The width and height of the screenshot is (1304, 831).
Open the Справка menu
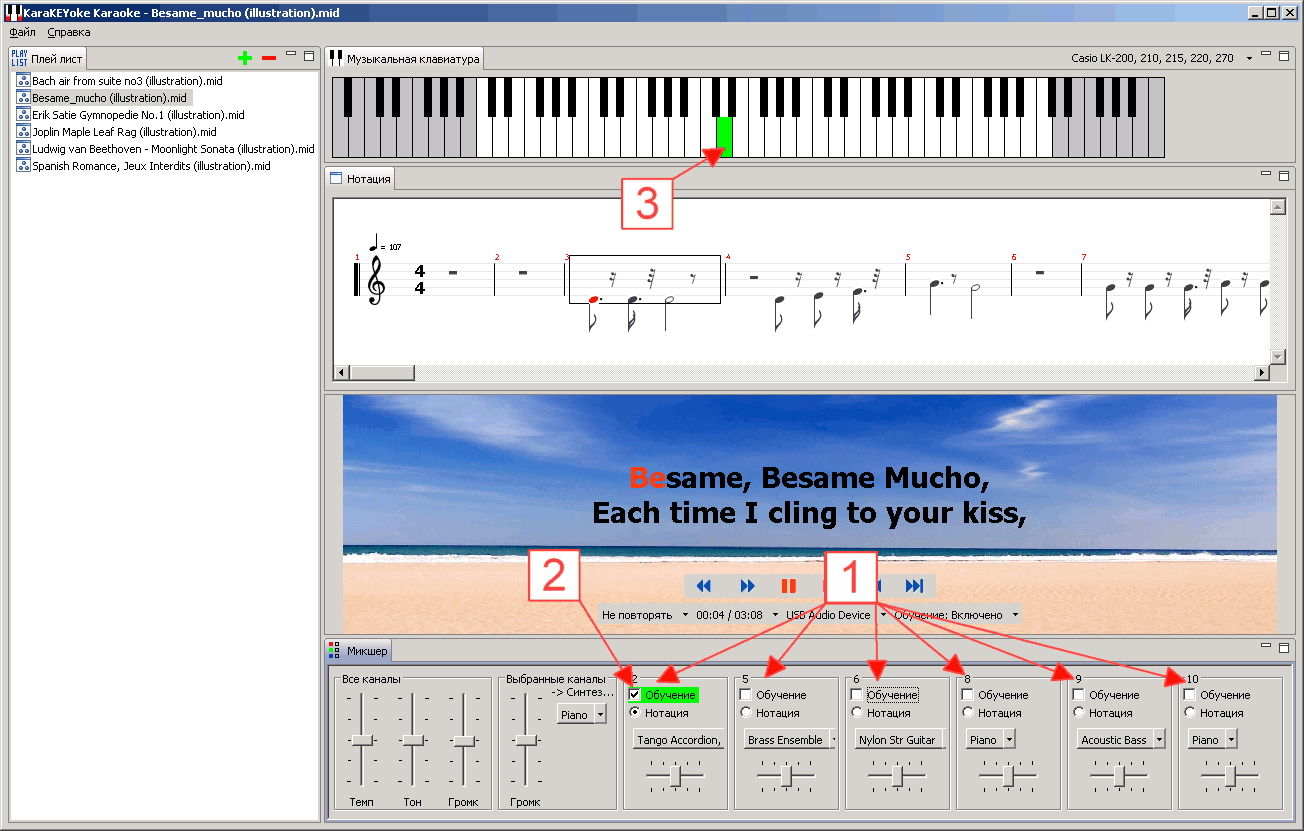coord(69,32)
